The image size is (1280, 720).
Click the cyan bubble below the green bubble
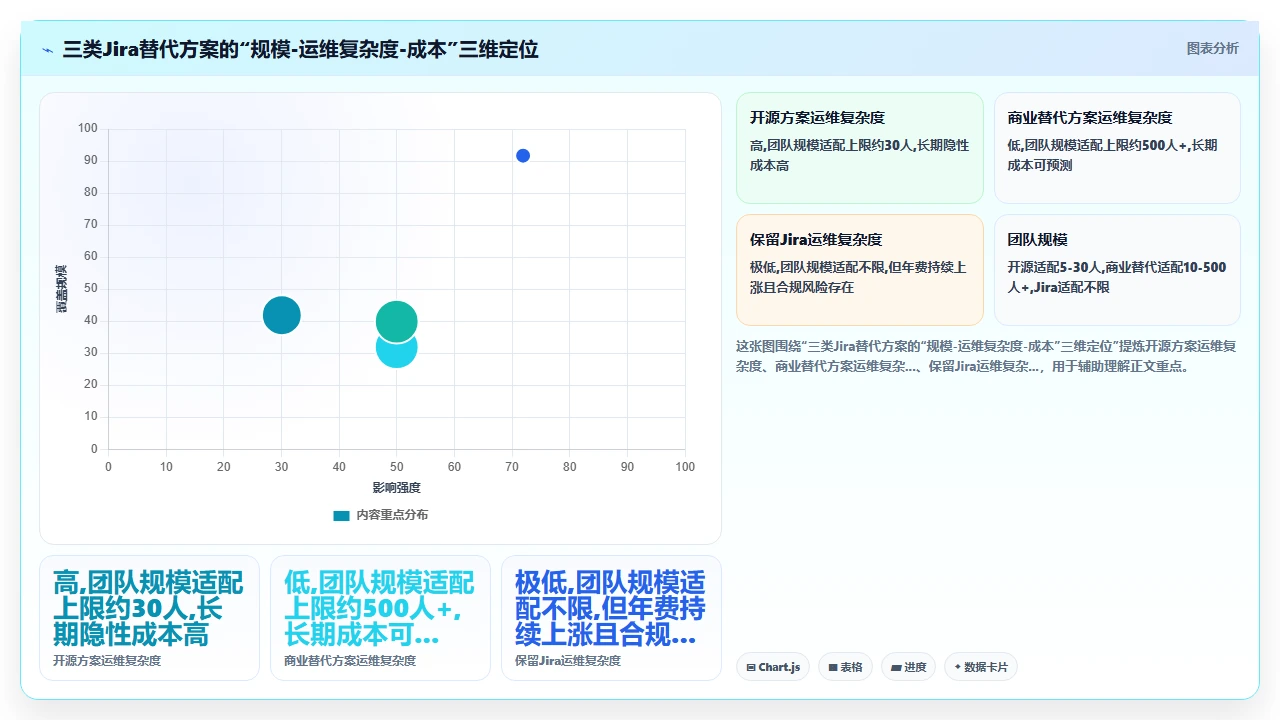[x=397, y=354]
